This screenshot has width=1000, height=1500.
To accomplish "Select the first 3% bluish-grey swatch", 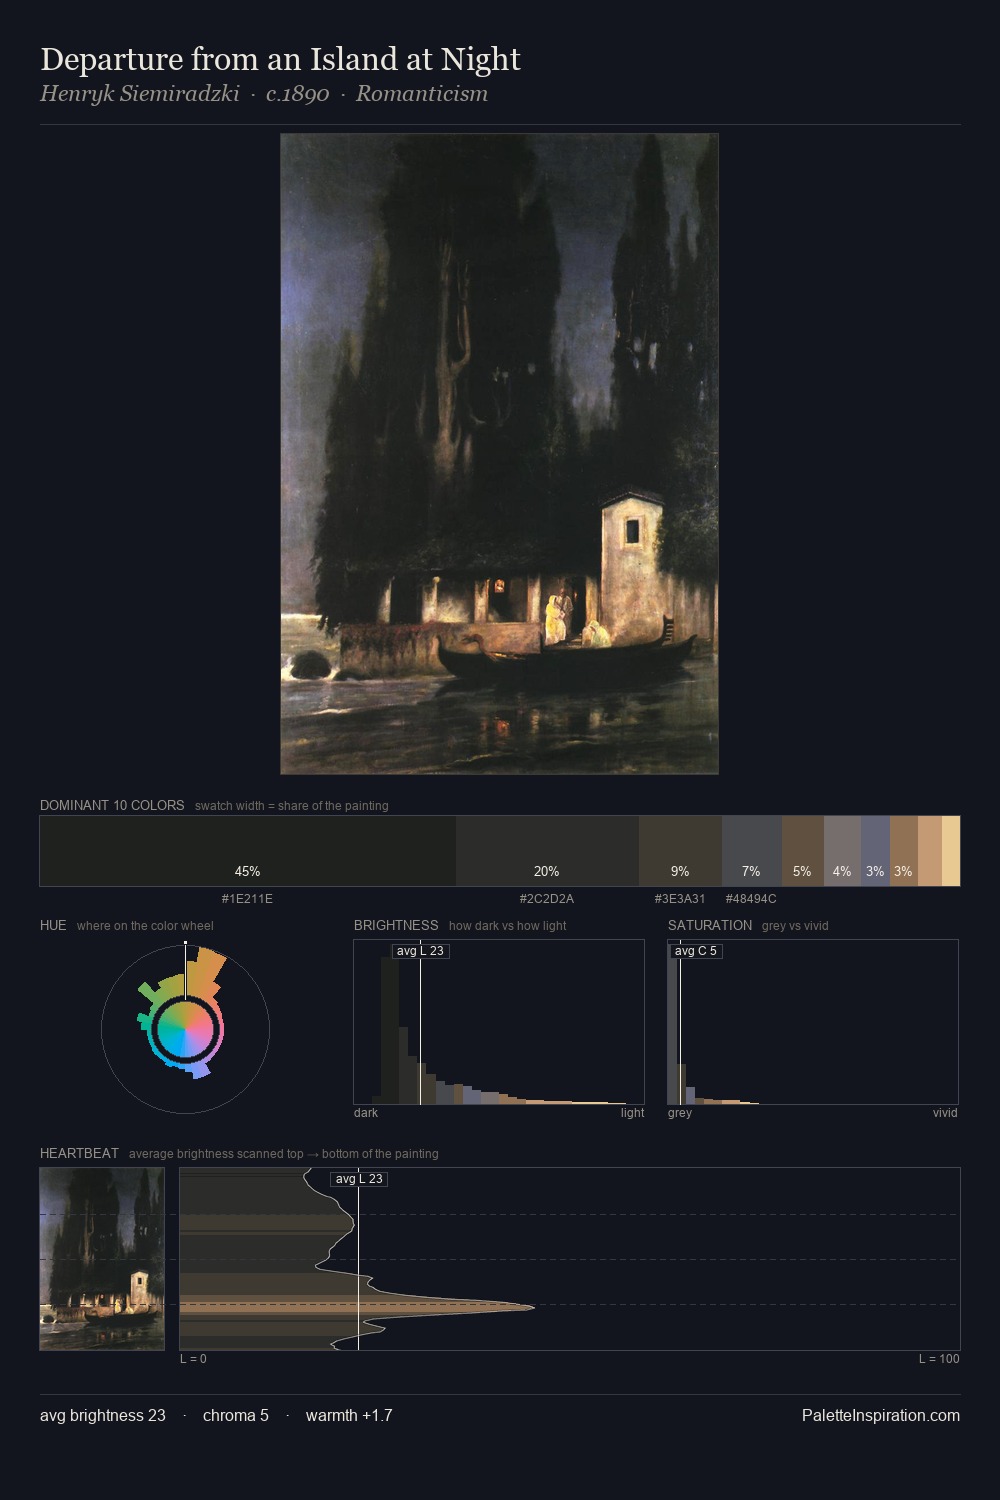I will pos(875,851).
